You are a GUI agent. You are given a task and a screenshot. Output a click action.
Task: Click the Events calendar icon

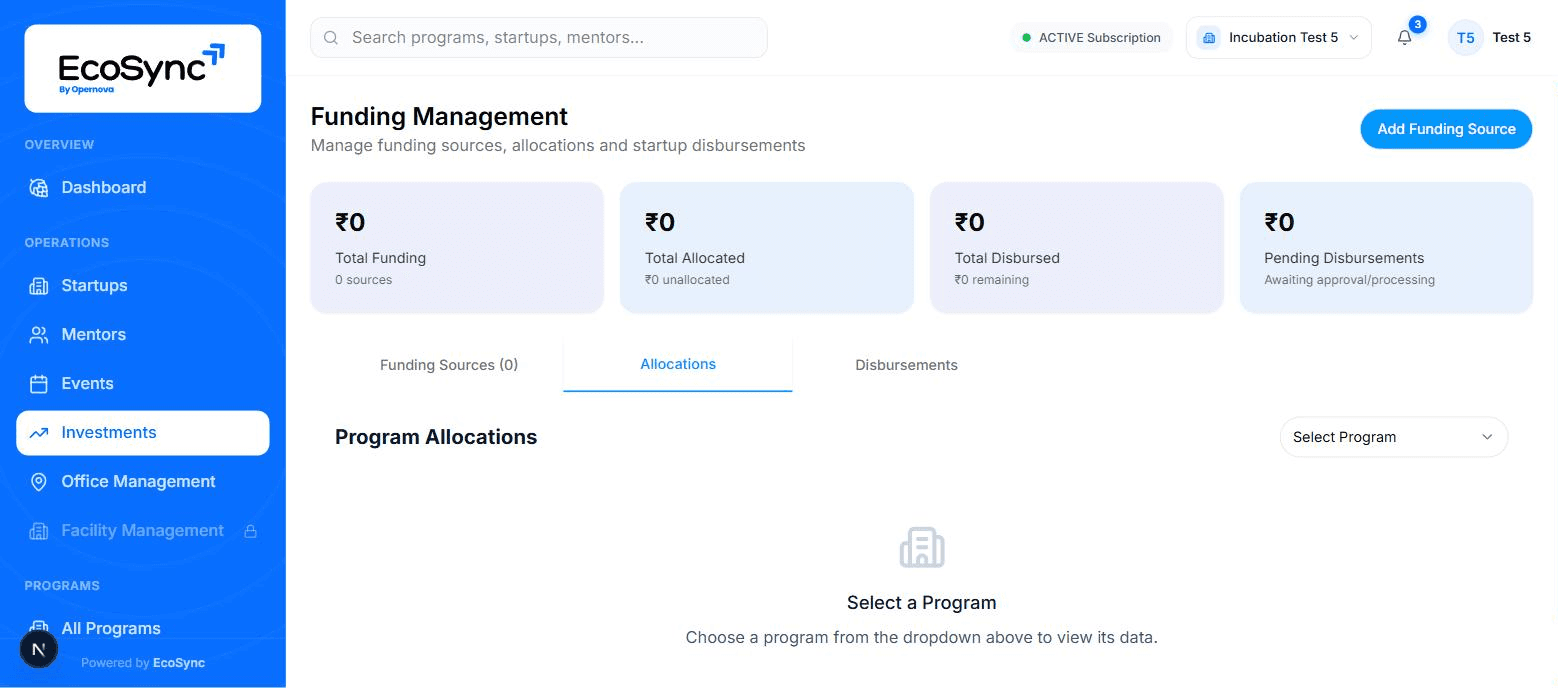39,384
